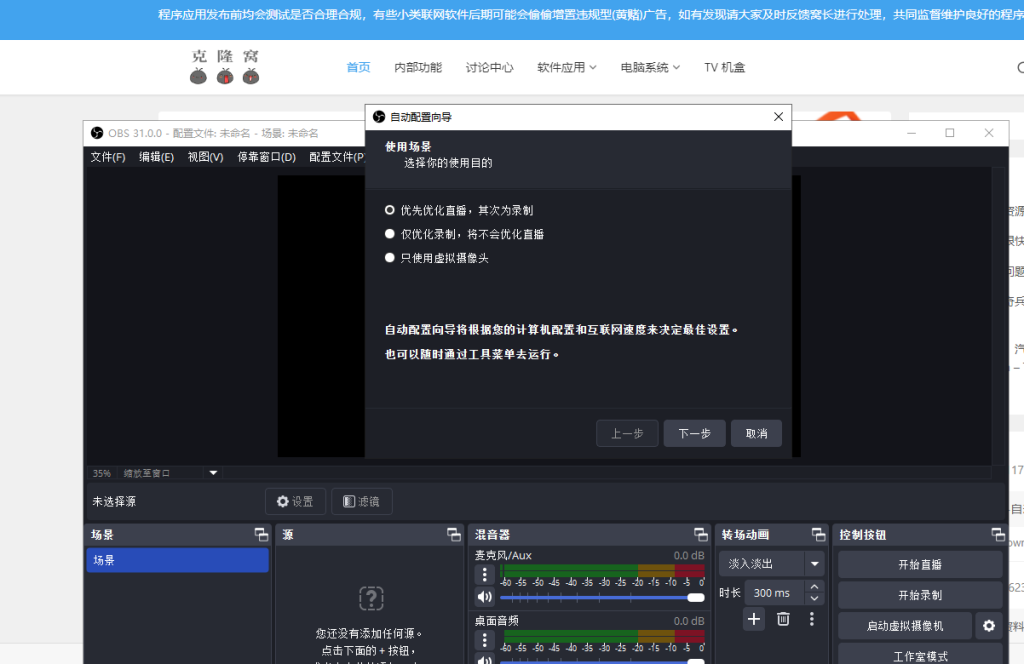Delete transition with trash icon
Viewport: 1024px width, 664px height.
[x=783, y=618]
